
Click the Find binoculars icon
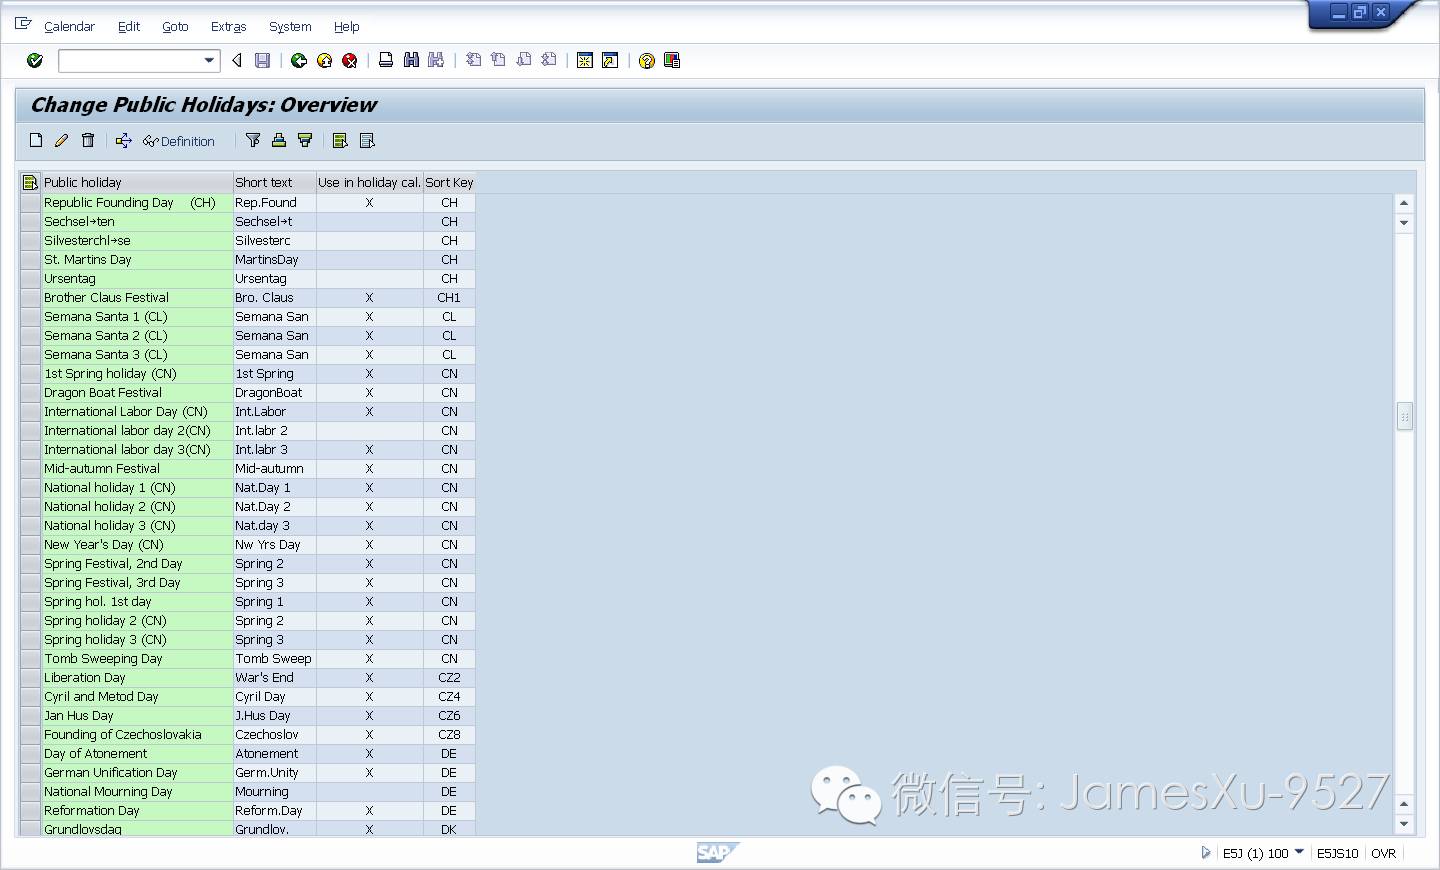point(411,61)
